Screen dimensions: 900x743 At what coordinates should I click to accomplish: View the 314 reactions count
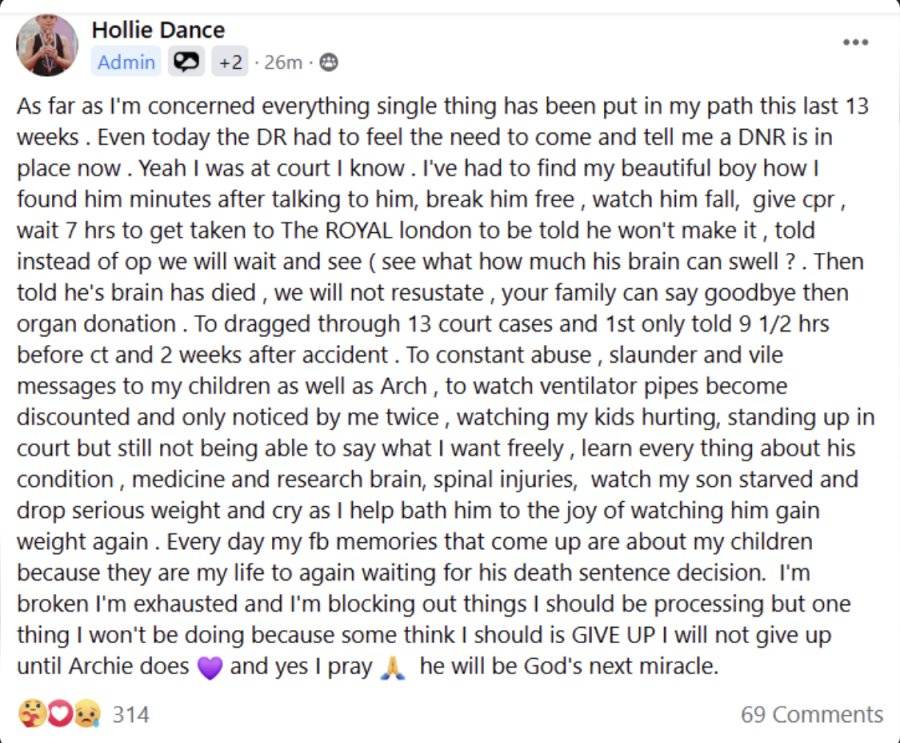click(131, 714)
